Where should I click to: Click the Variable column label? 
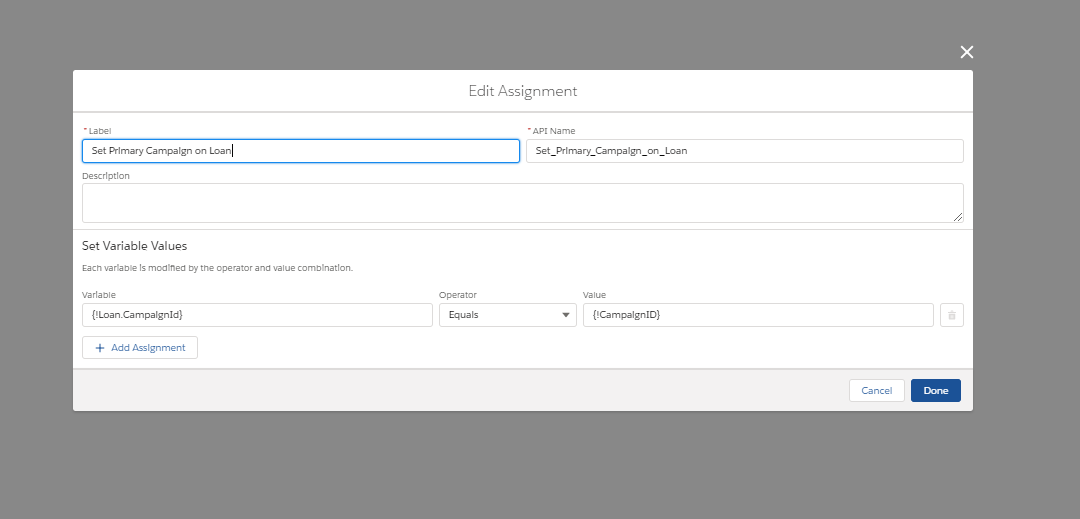(99, 295)
